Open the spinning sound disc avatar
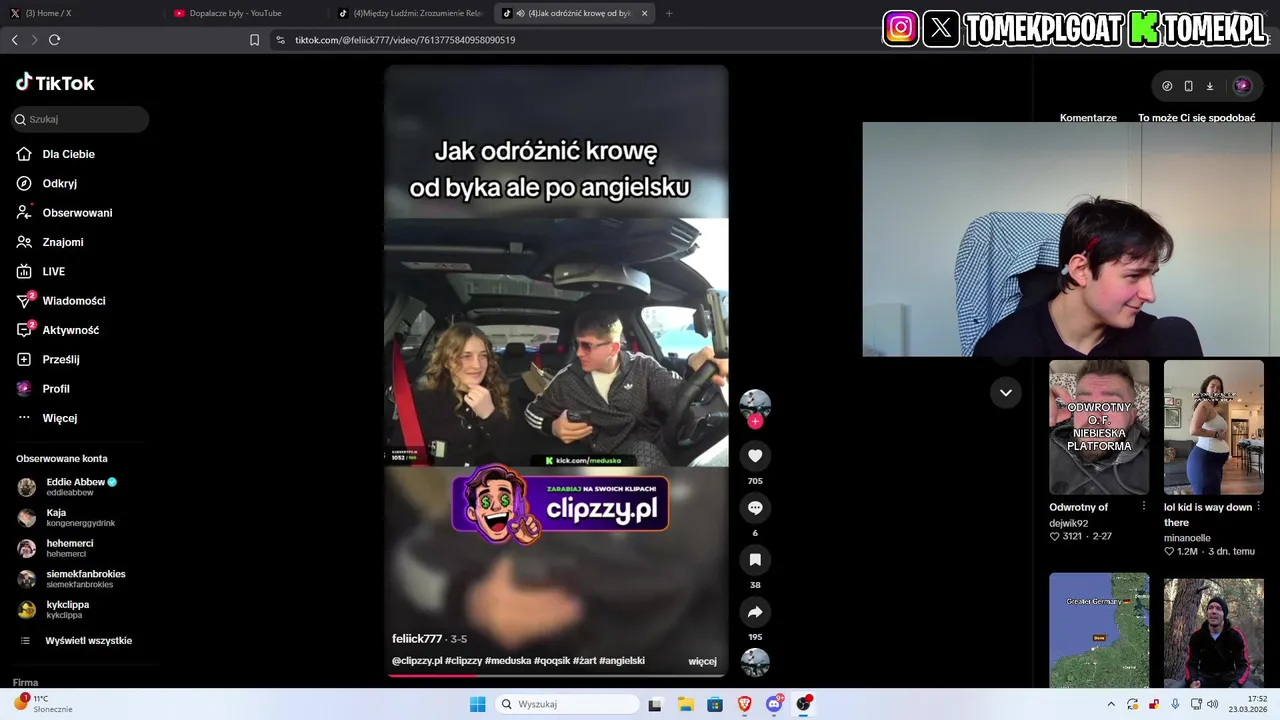The image size is (1280, 720). (755, 663)
